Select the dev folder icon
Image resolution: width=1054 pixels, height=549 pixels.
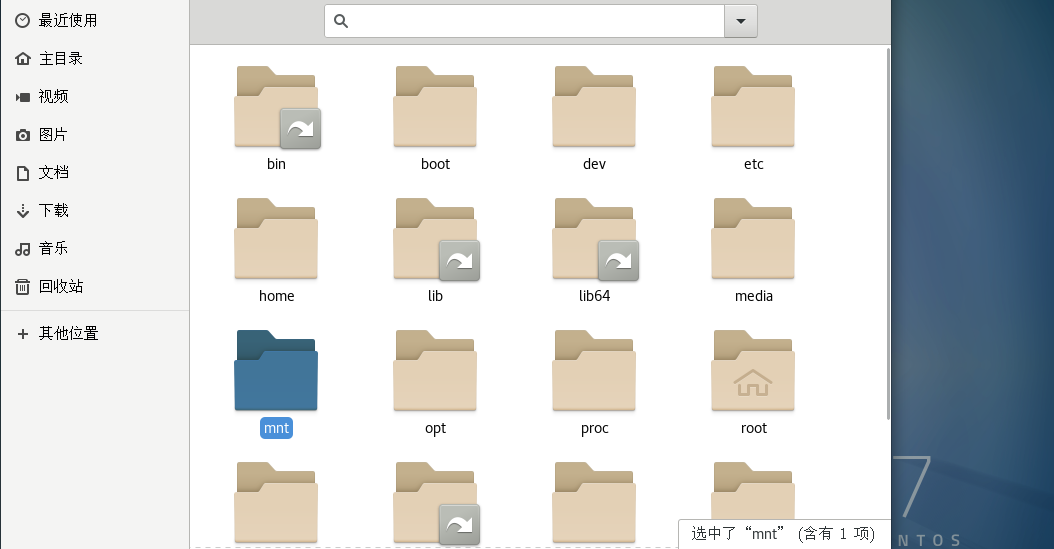[594, 107]
